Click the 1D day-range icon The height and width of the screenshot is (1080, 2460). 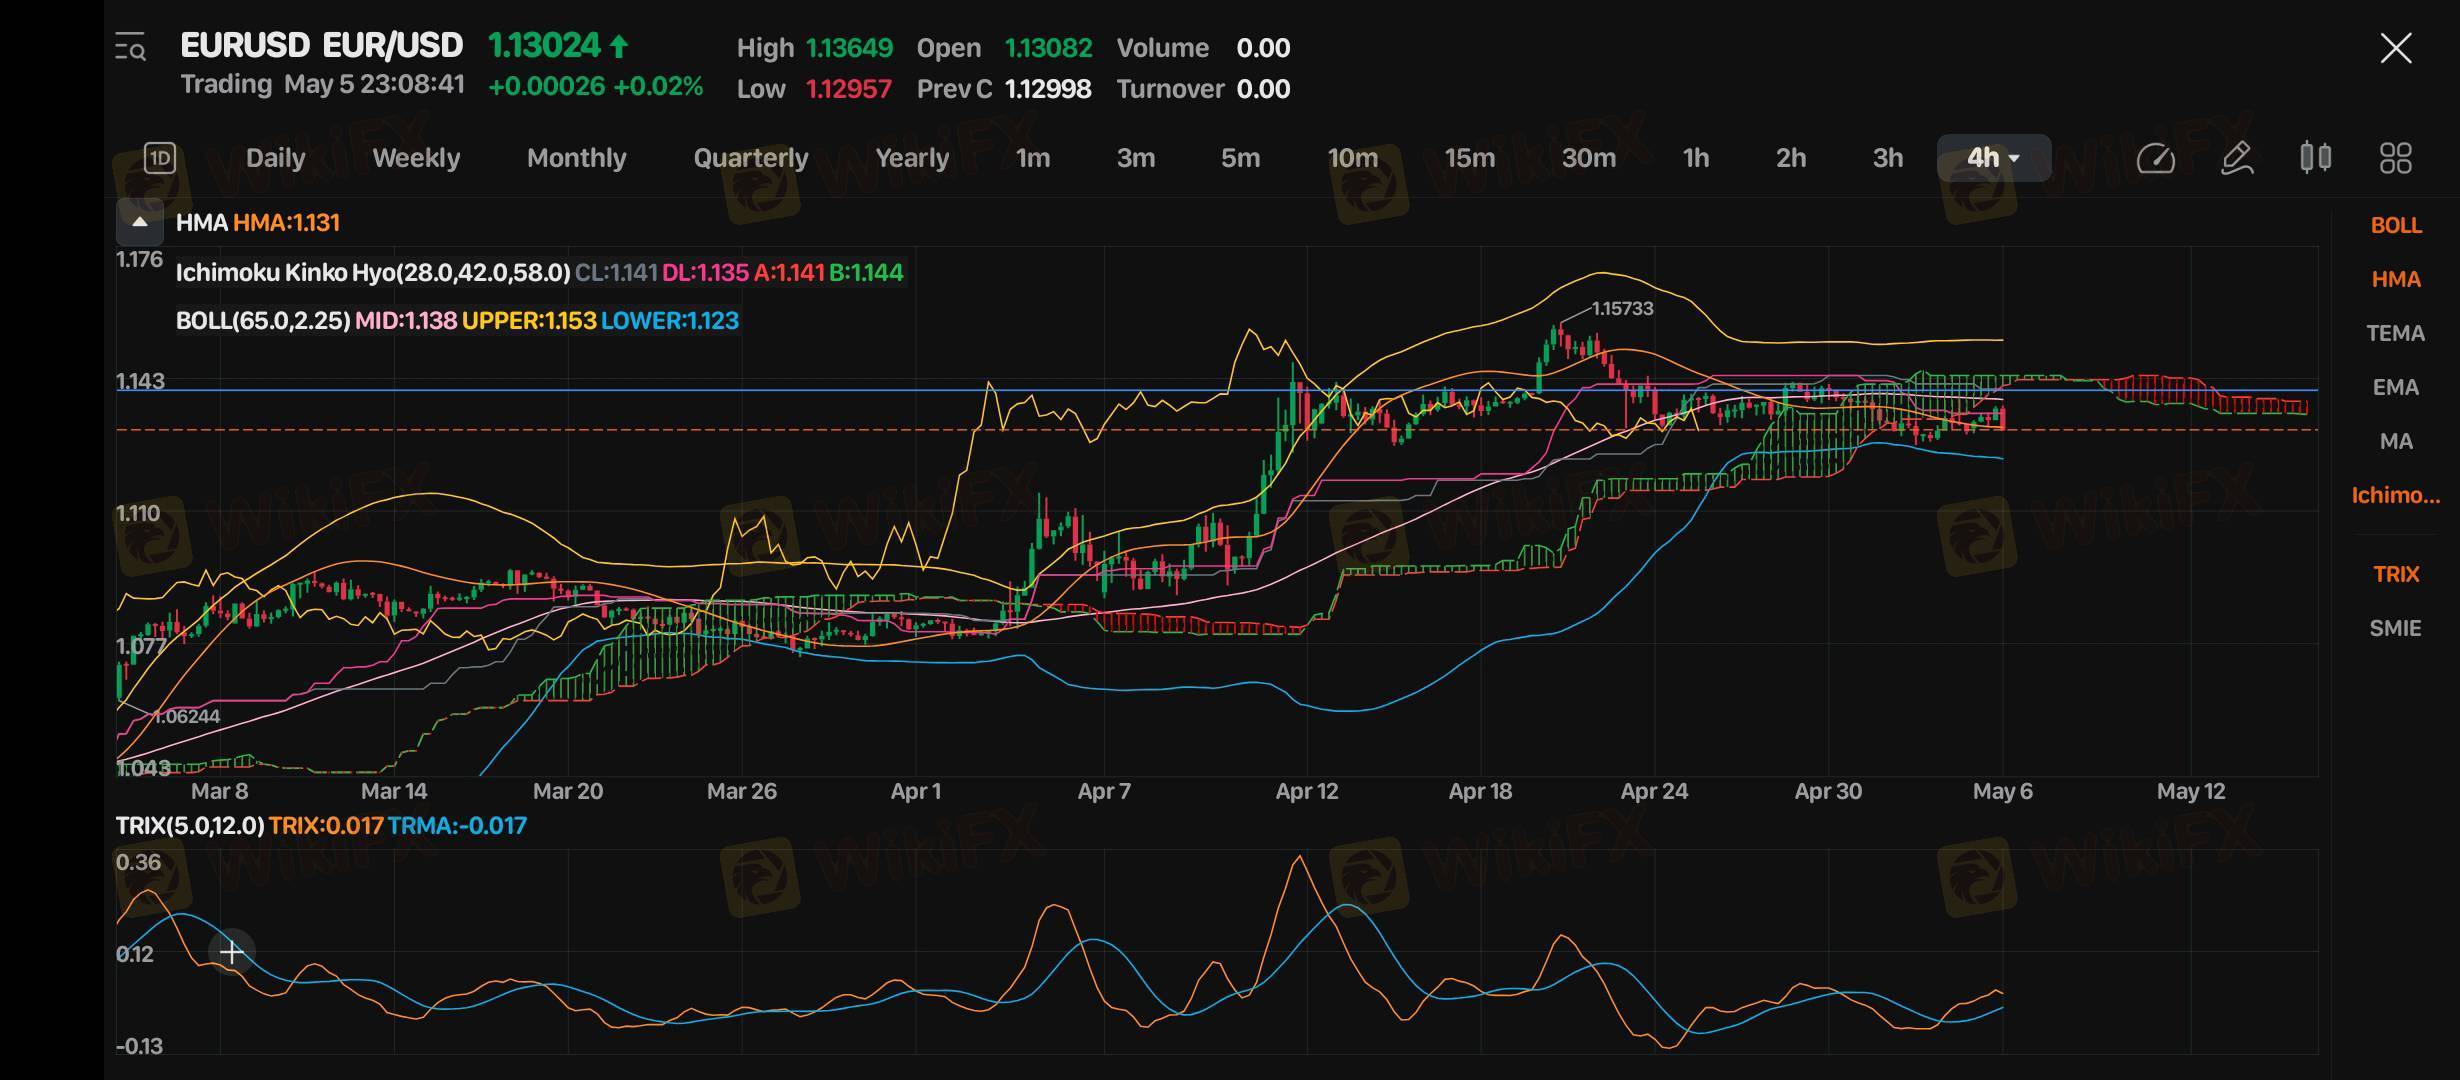pos(160,158)
